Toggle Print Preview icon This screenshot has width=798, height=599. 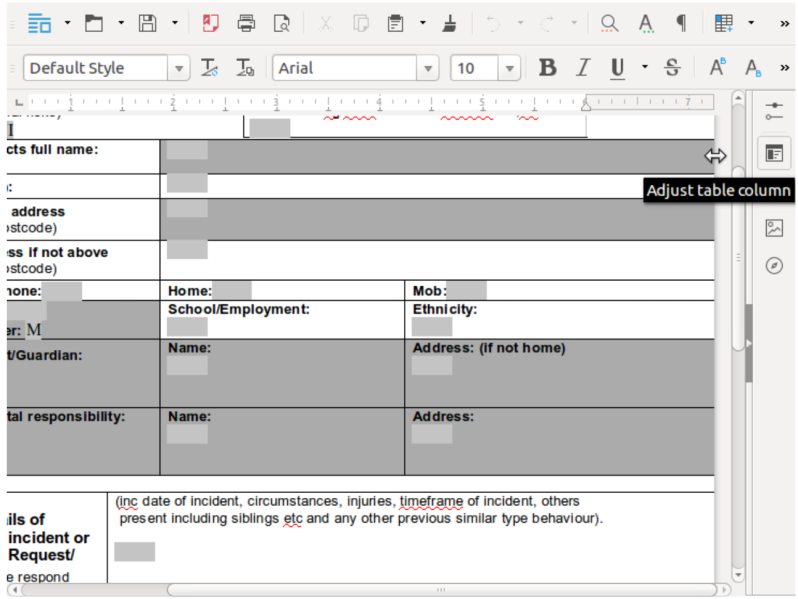(x=281, y=23)
